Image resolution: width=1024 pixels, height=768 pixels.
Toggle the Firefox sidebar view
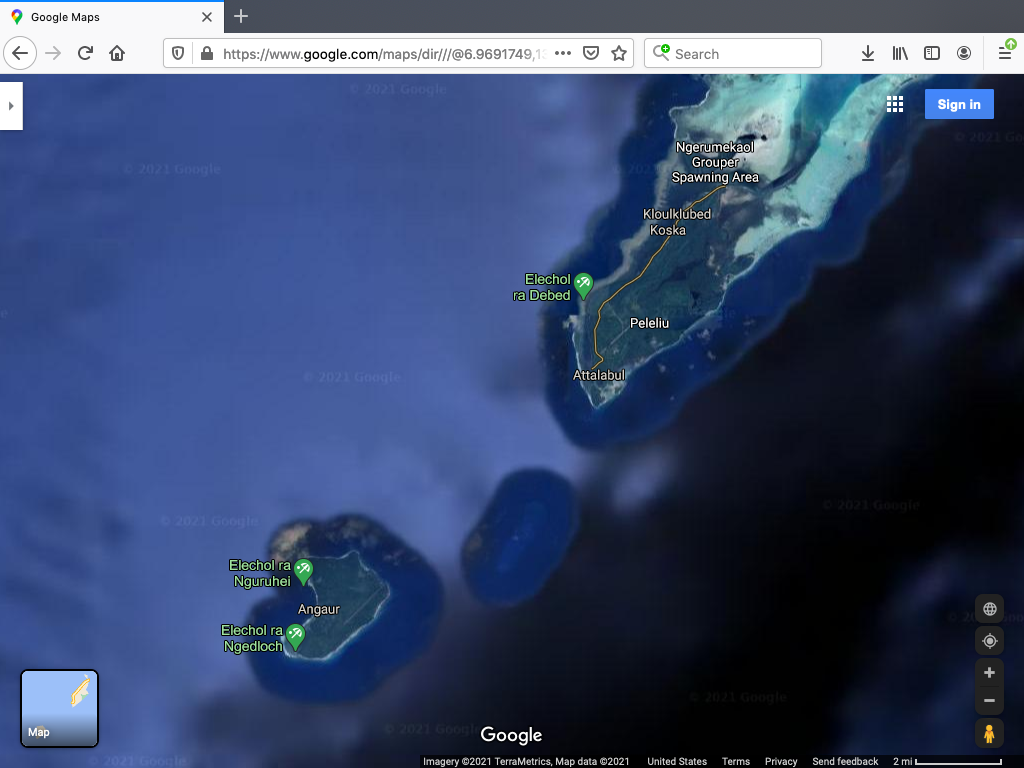[x=932, y=53]
